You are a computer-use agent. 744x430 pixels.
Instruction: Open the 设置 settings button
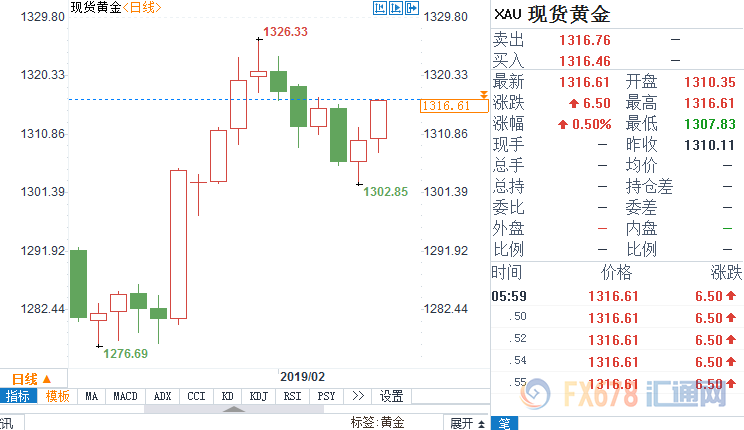[391, 396]
